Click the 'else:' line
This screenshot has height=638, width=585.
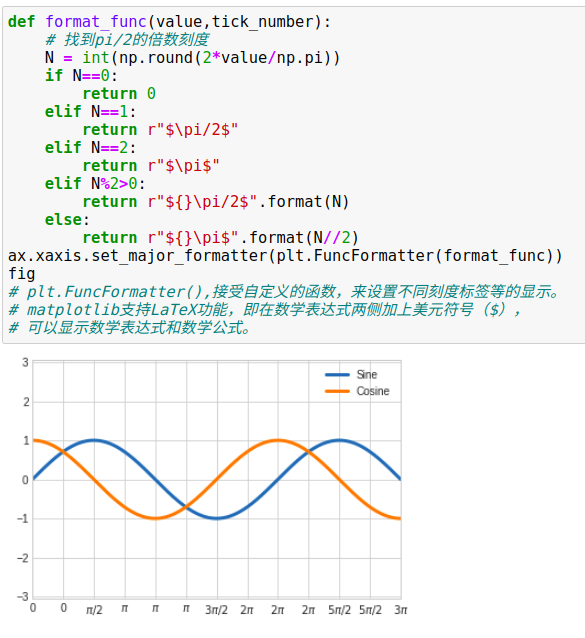[67, 219]
